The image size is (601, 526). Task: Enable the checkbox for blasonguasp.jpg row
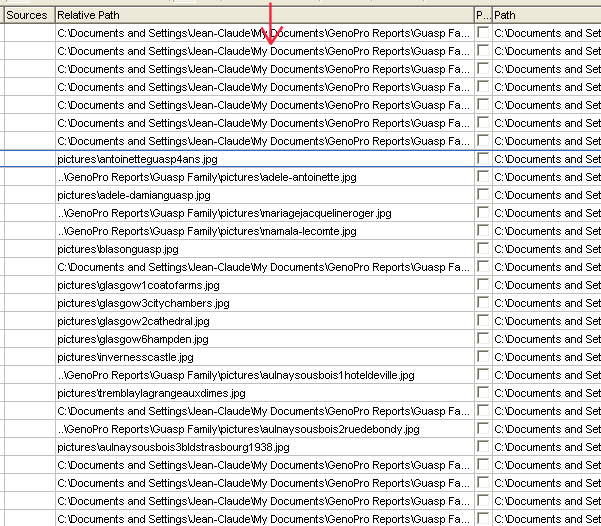click(x=484, y=249)
